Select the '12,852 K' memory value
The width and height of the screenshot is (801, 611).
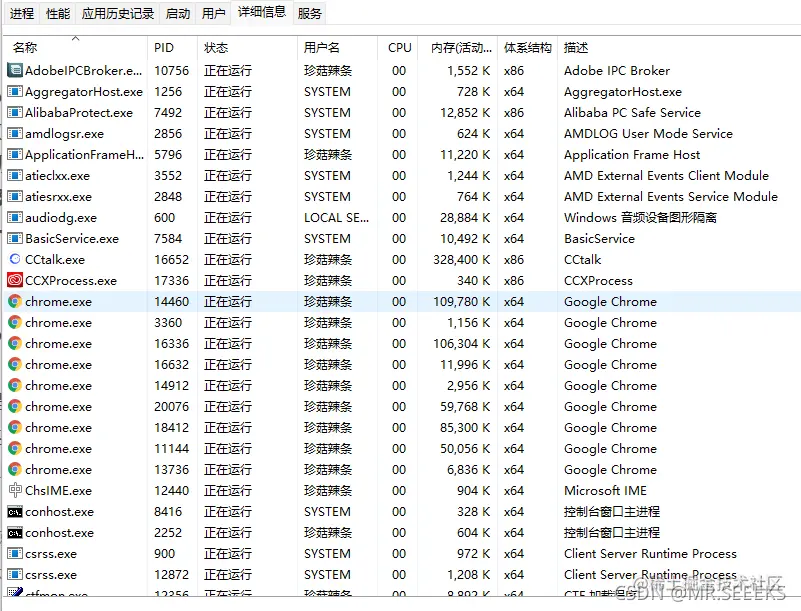[465, 112]
